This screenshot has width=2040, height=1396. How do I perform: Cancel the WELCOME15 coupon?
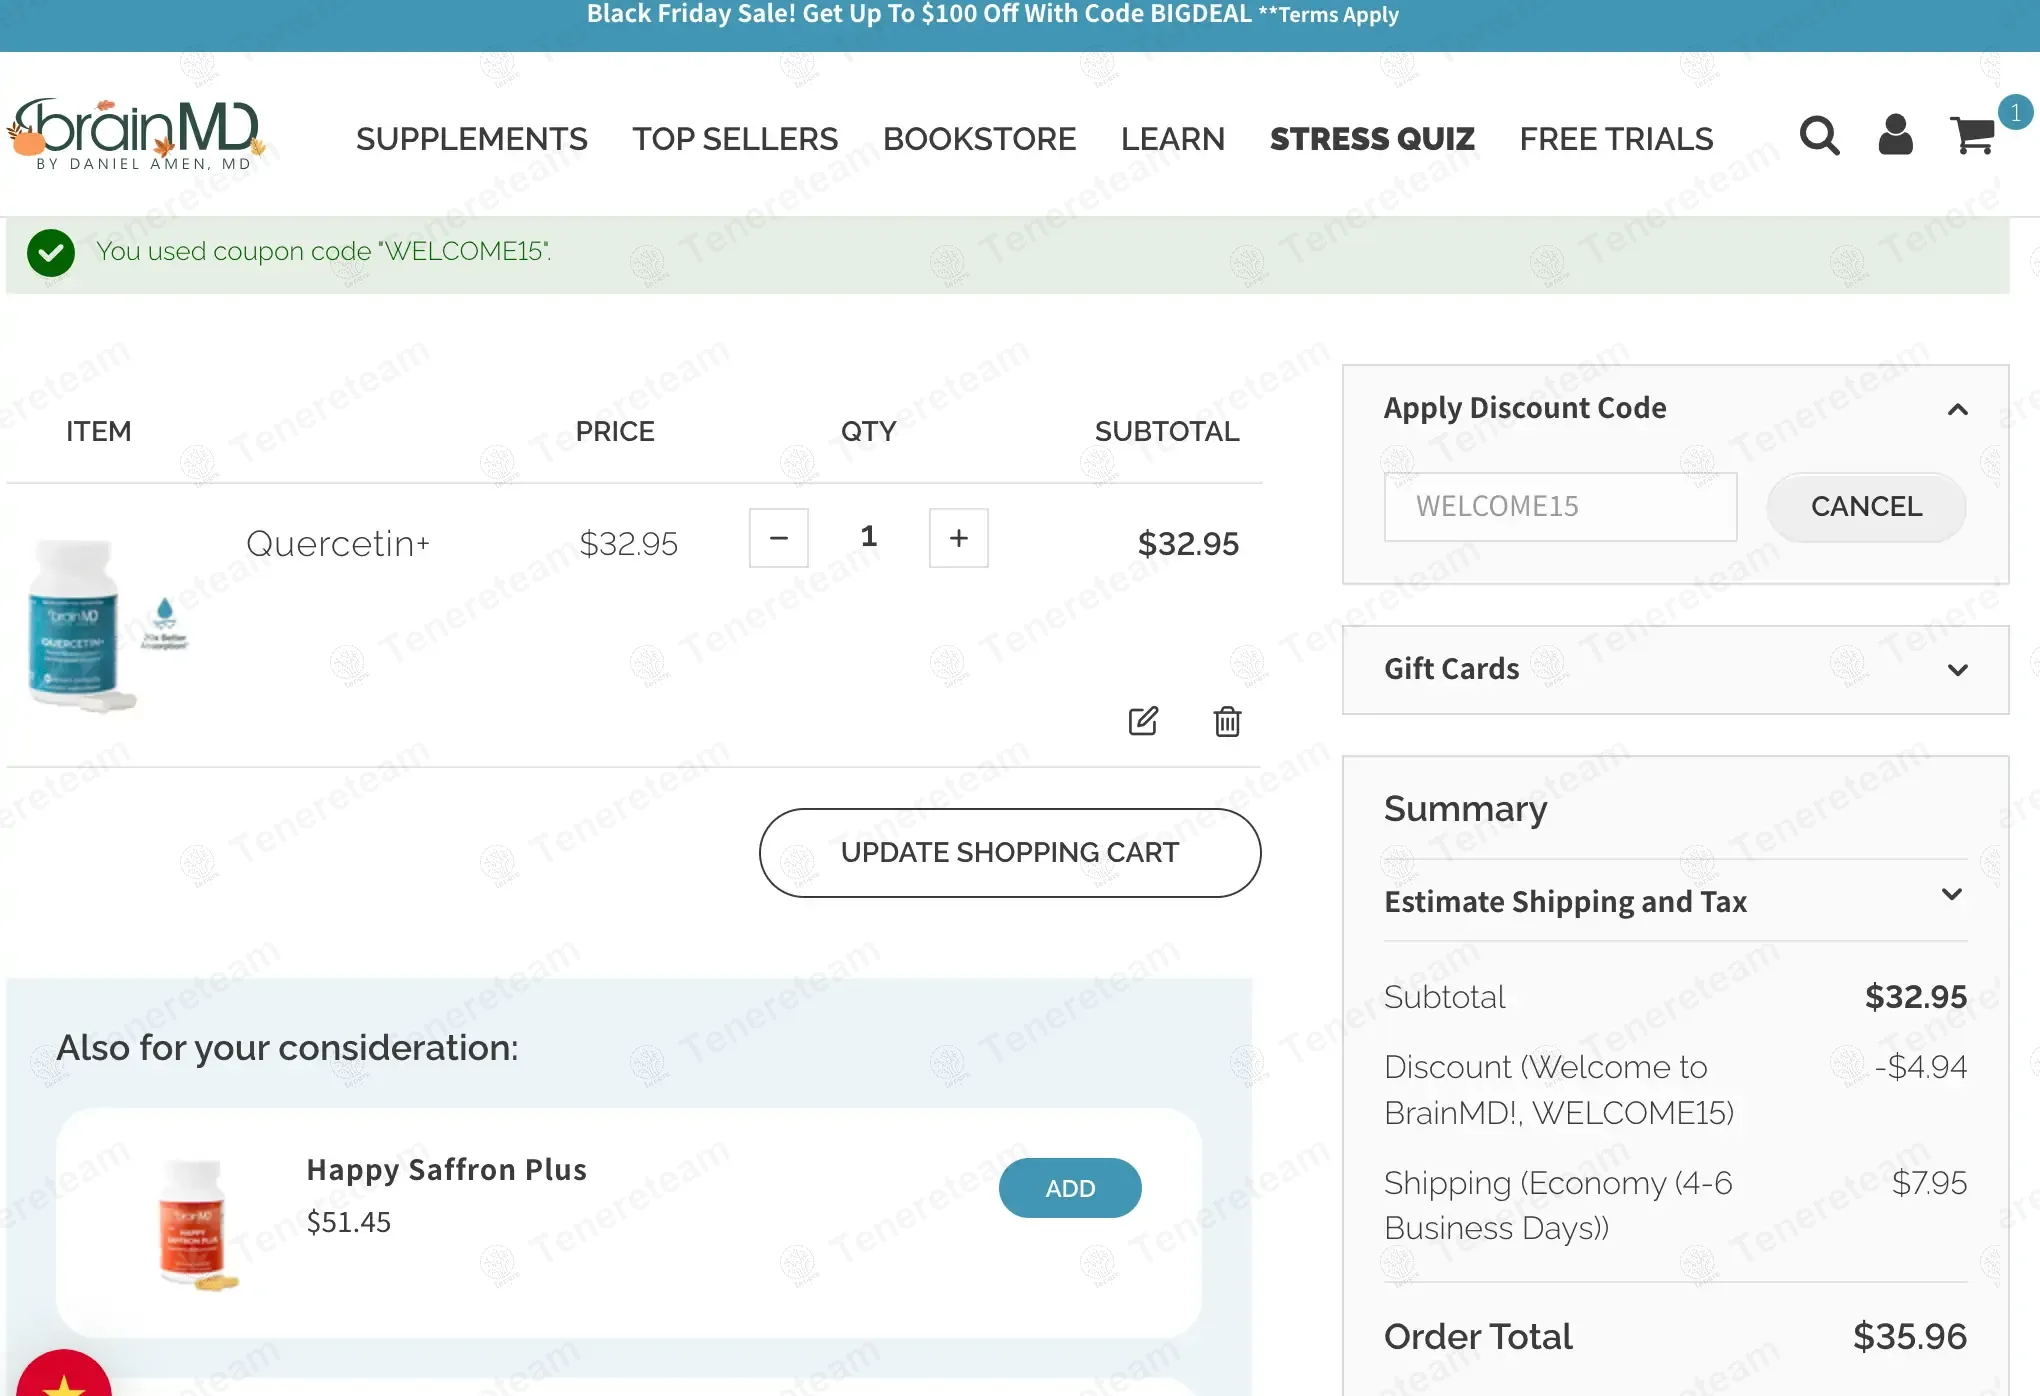pos(1866,507)
